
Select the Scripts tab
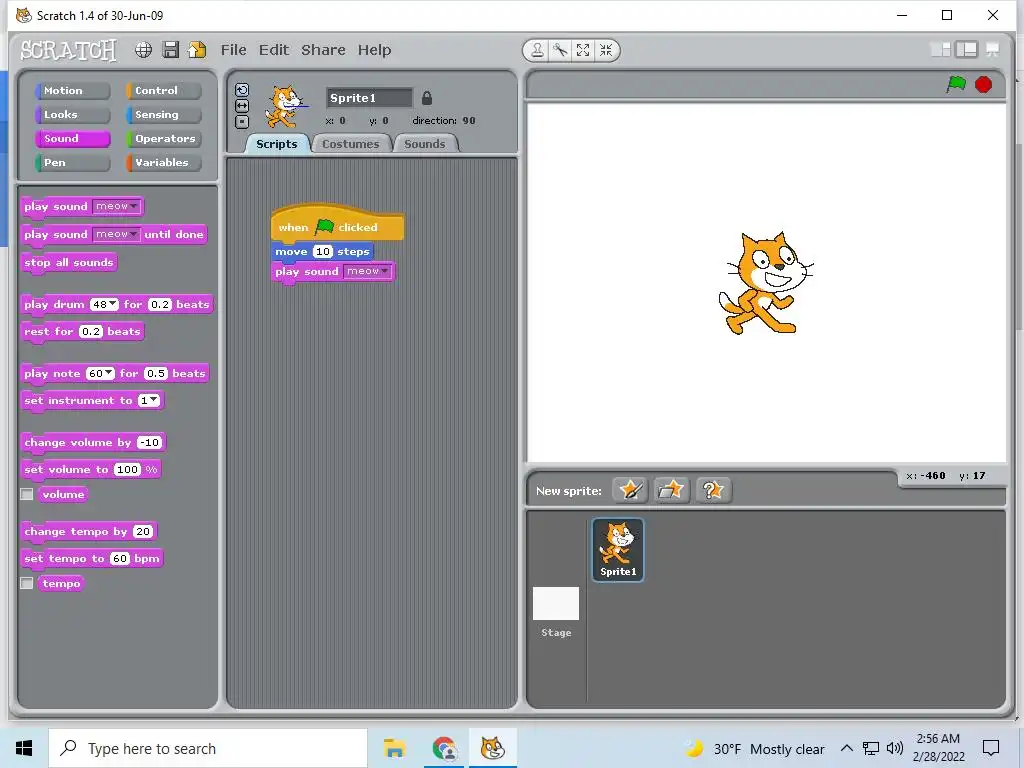pyautogui.click(x=277, y=144)
